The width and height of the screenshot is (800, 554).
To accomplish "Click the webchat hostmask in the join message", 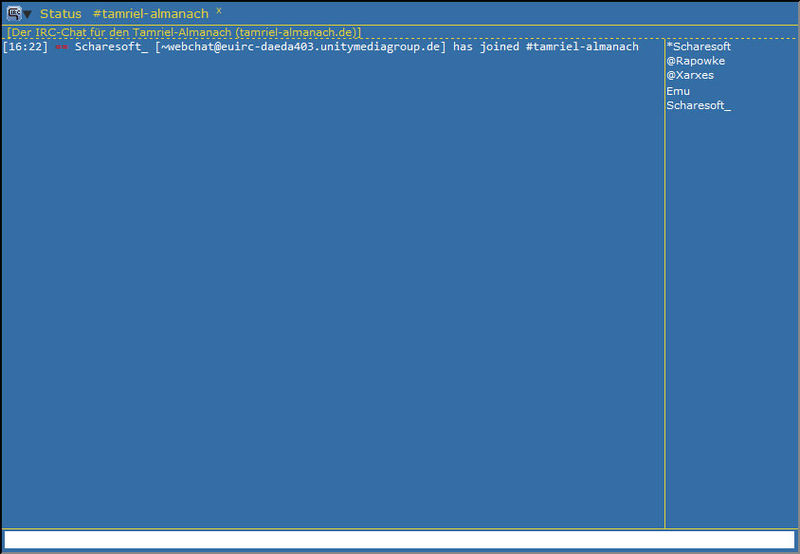I will (300, 47).
